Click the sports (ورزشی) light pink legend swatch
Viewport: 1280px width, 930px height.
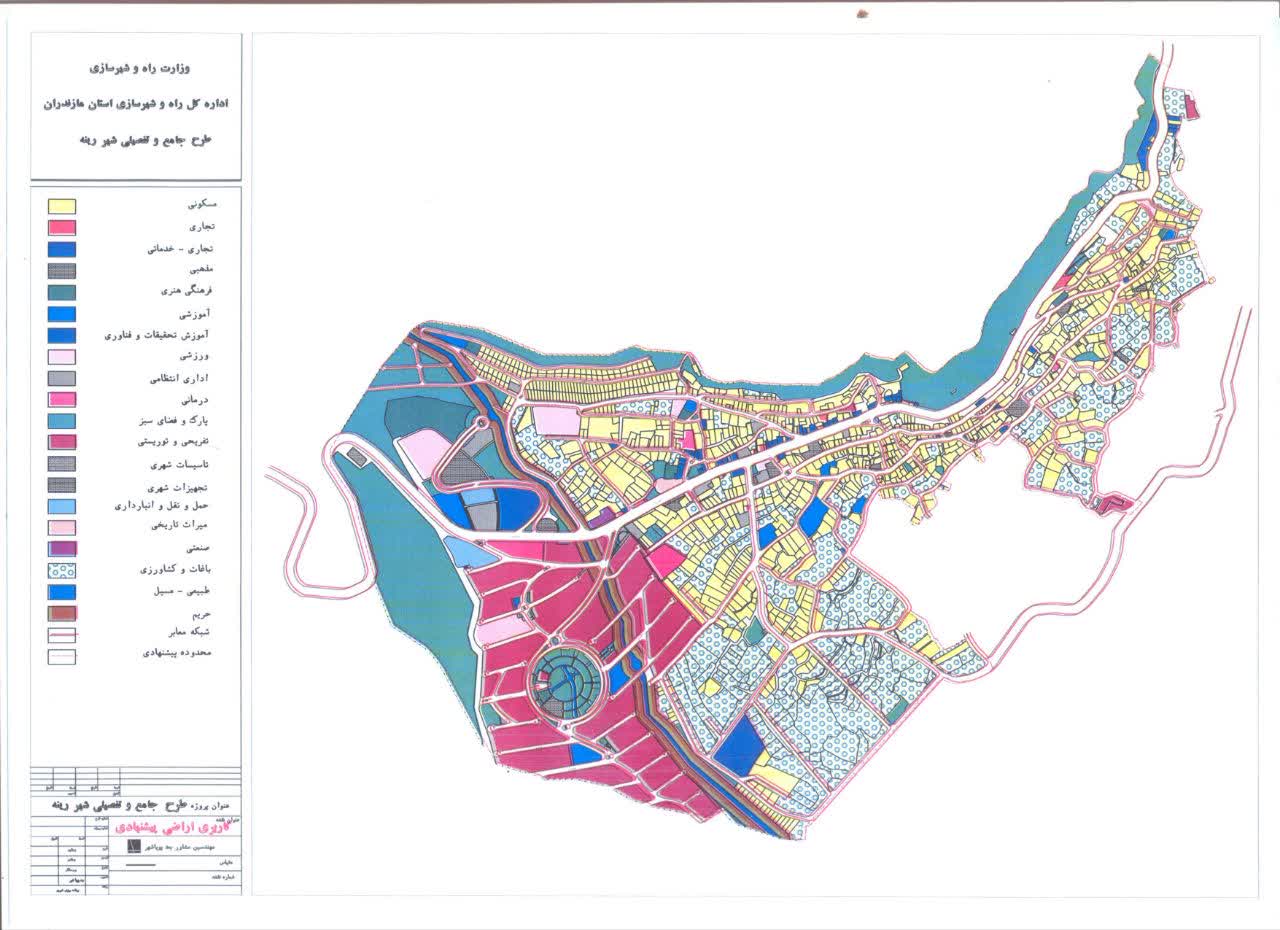[63, 357]
